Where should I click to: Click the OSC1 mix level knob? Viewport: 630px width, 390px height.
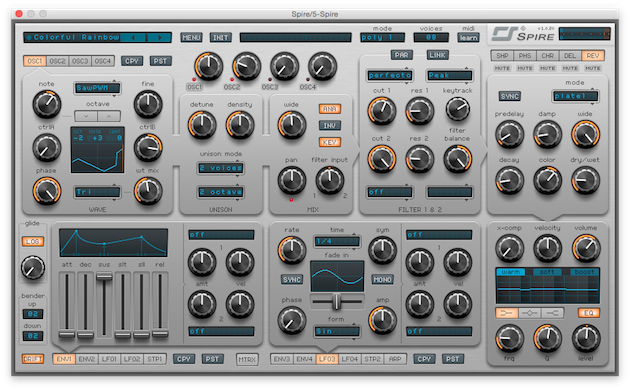coord(209,66)
